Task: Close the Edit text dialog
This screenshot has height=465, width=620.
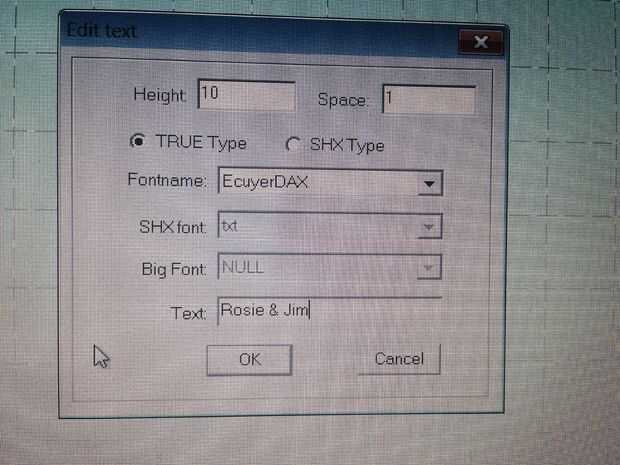Action: 480,42
